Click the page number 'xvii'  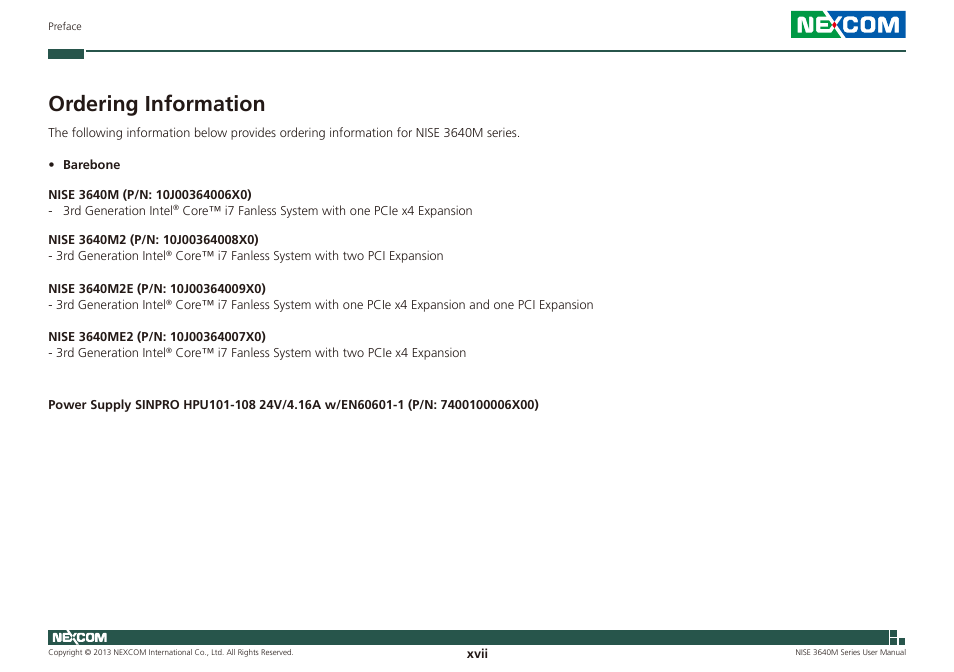(477, 654)
